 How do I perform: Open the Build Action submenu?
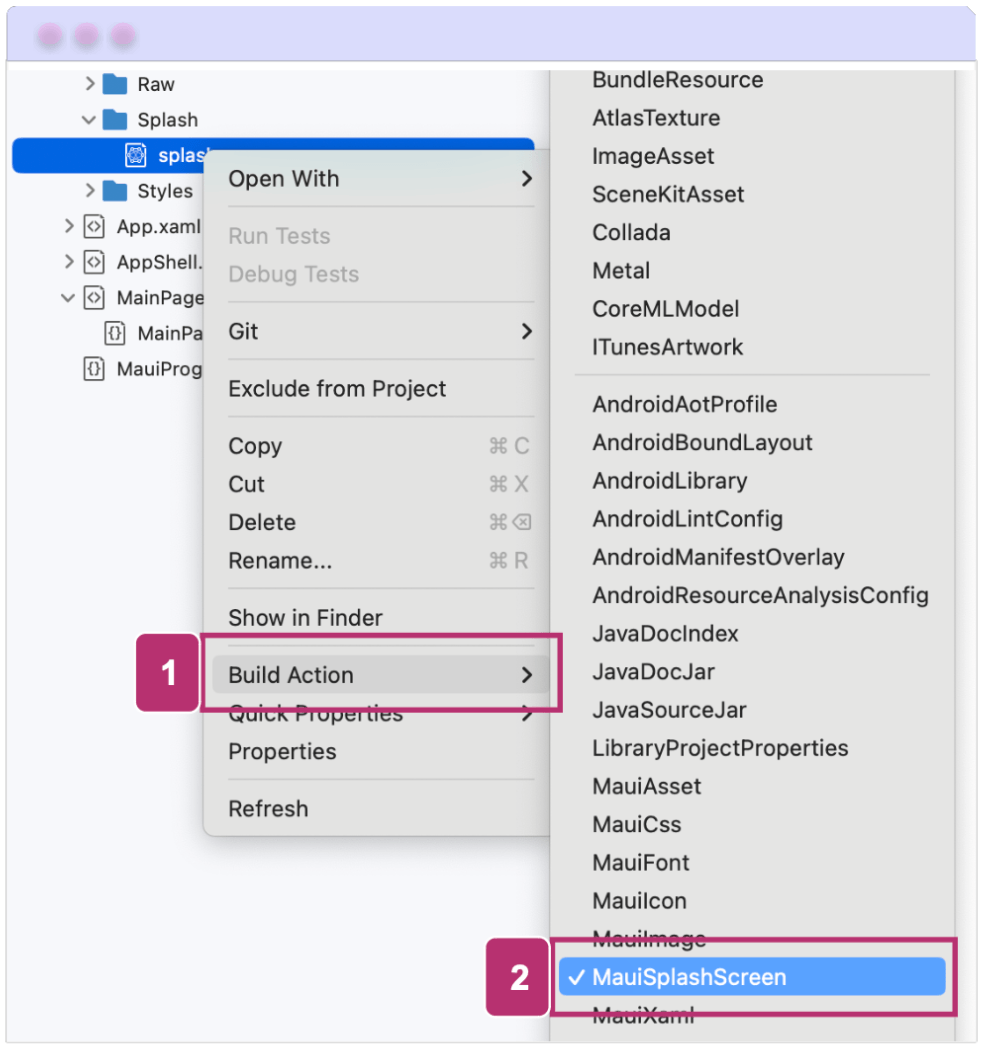pyautogui.click(x=380, y=675)
